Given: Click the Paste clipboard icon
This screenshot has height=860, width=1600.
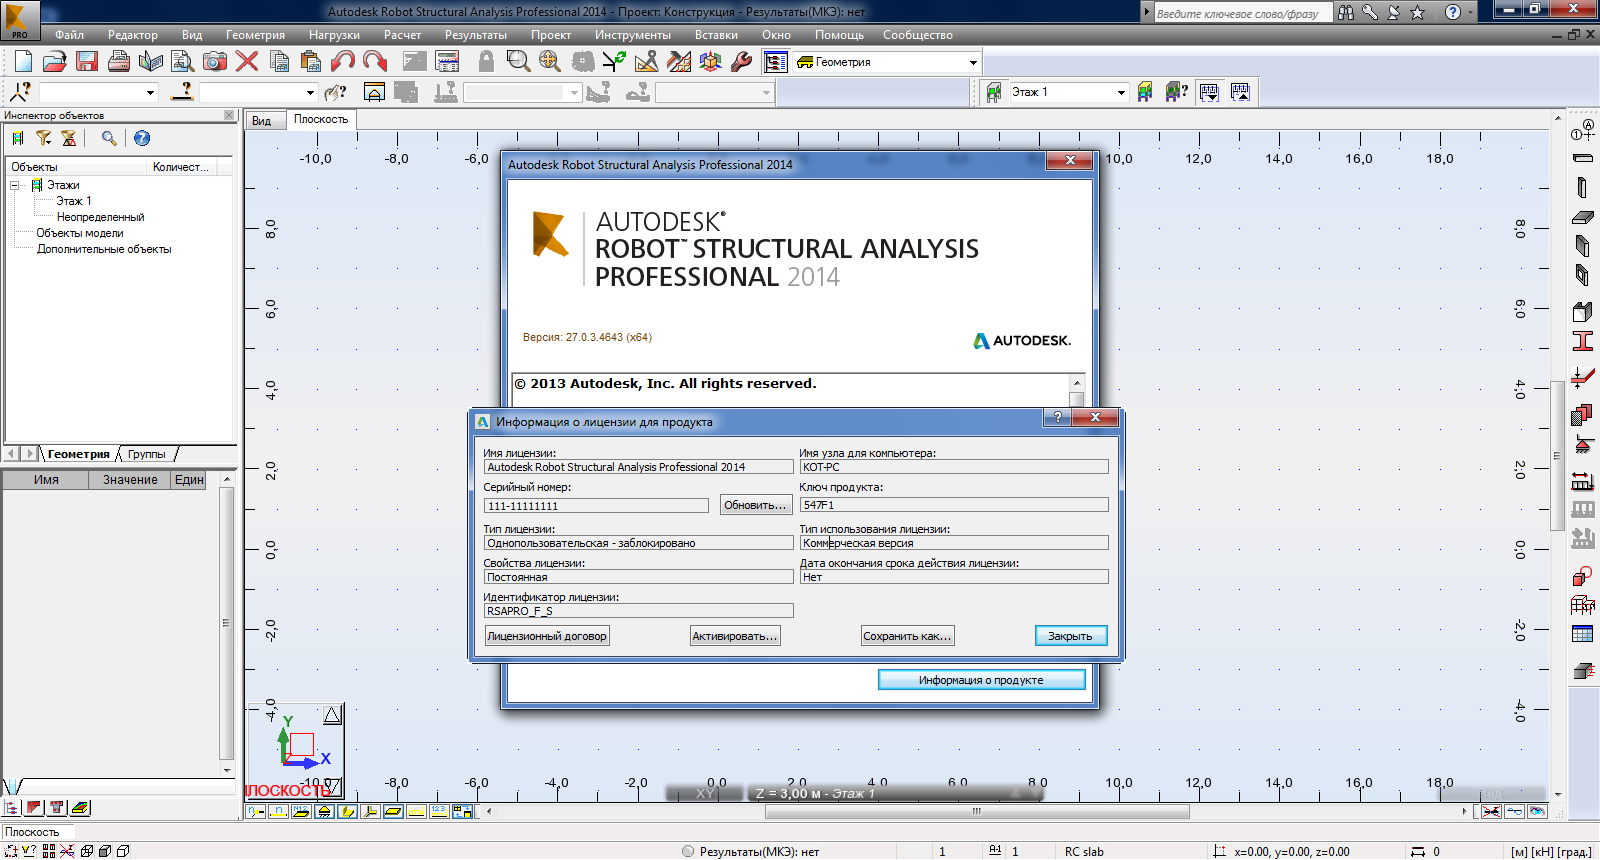Looking at the screenshot, I should pos(311,61).
